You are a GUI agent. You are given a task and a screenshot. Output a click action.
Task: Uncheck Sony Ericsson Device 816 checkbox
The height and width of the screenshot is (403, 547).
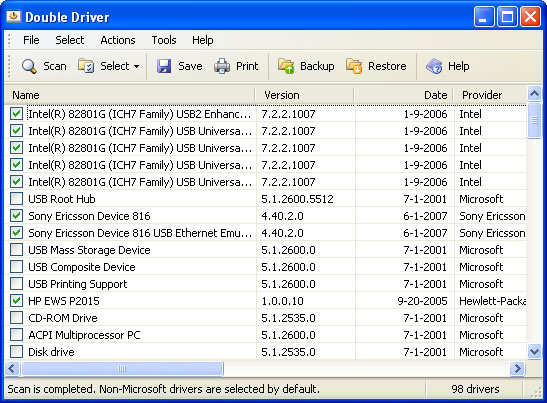click(x=16, y=216)
